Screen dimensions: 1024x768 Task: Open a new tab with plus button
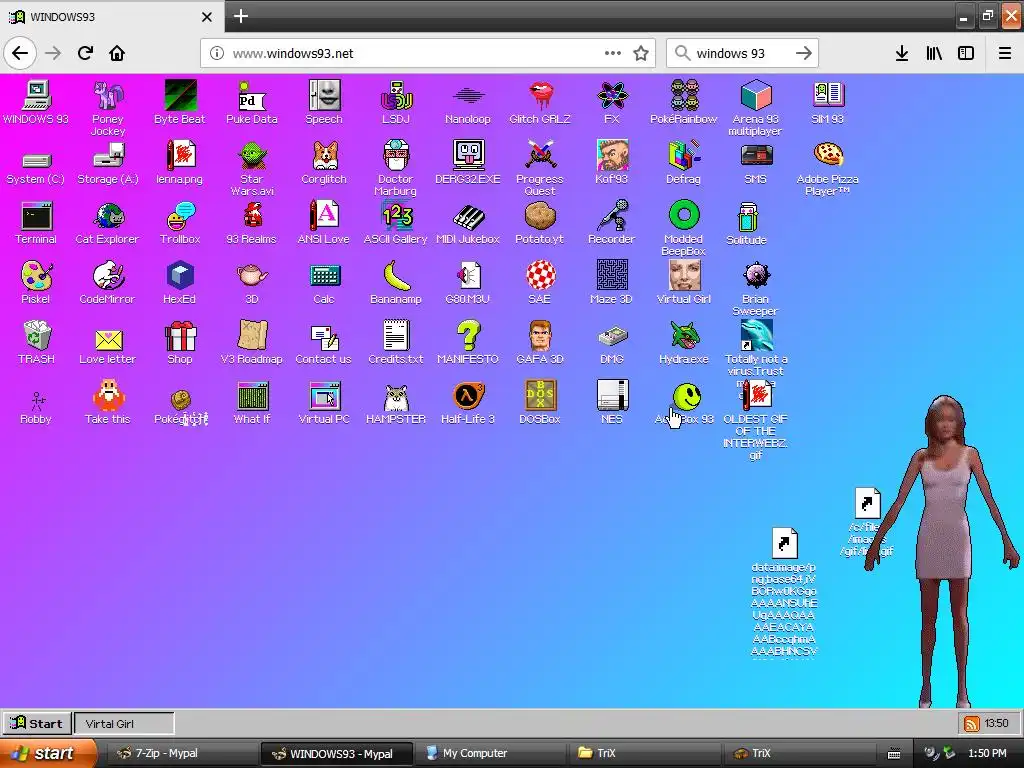click(x=241, y=16)
